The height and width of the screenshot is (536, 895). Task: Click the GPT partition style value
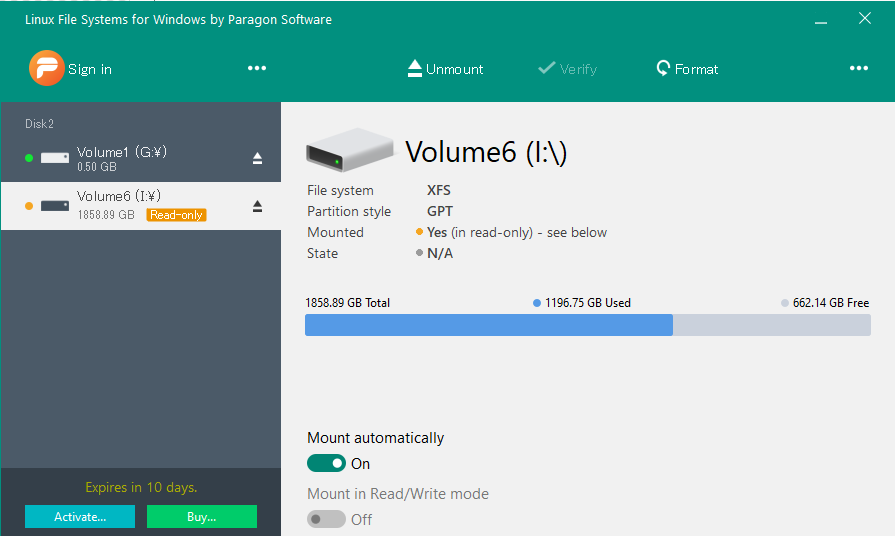pyautogui.click(x=440, y=211)
